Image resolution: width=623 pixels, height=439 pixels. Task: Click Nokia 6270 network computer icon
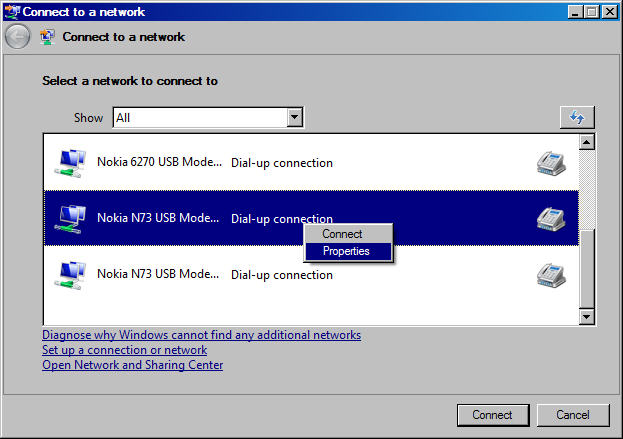pos(69,163)
